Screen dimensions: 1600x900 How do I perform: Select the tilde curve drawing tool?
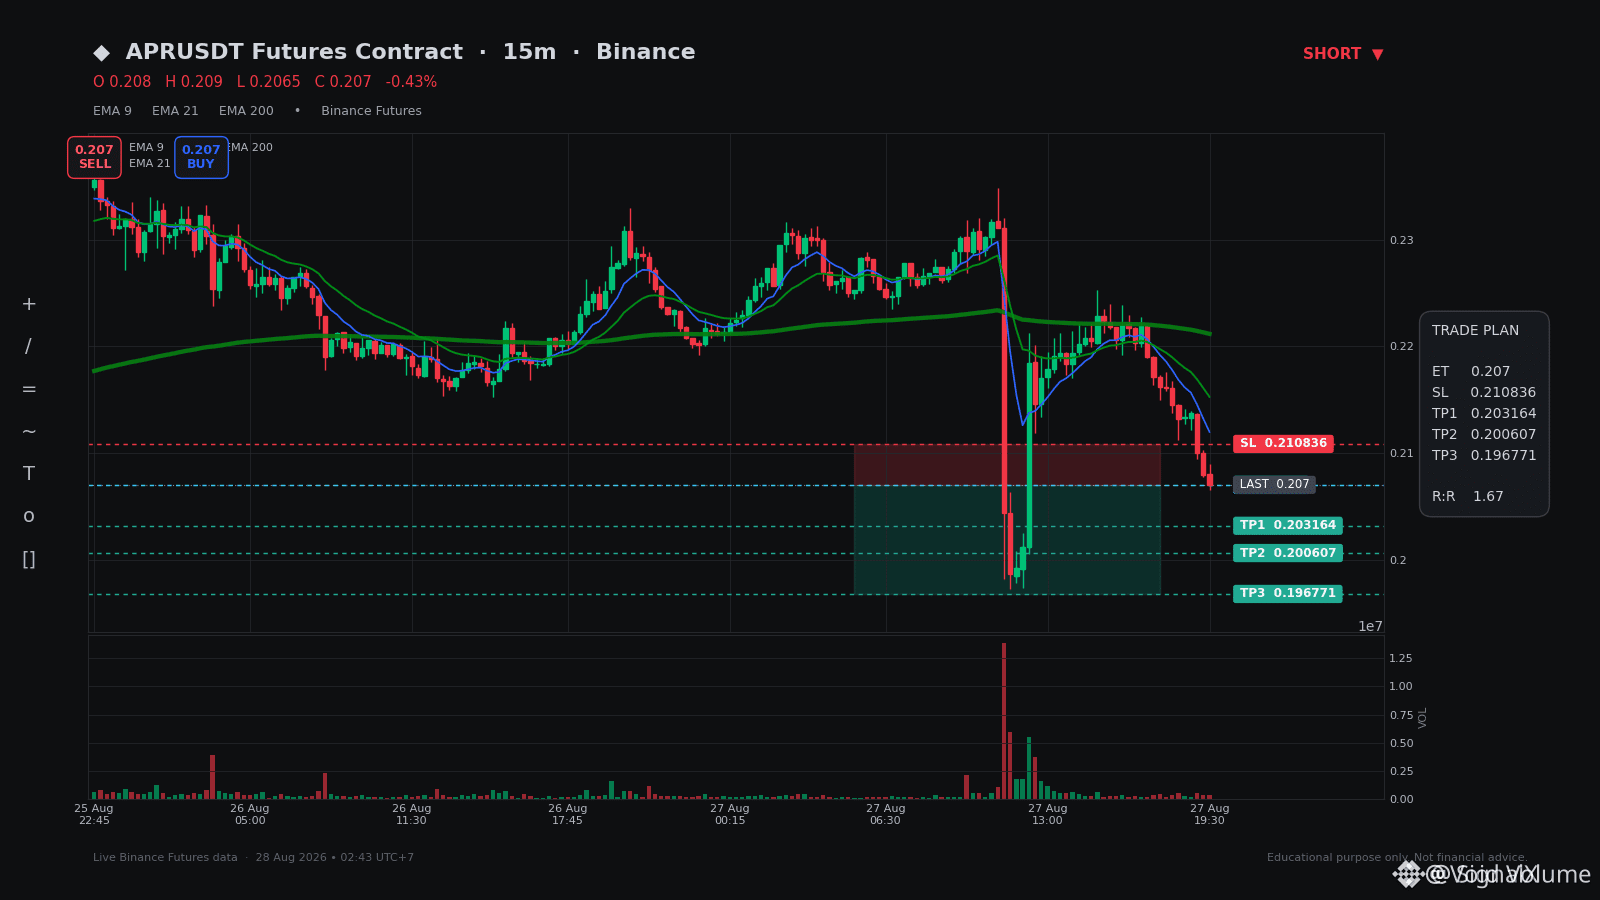pos(29,432)
